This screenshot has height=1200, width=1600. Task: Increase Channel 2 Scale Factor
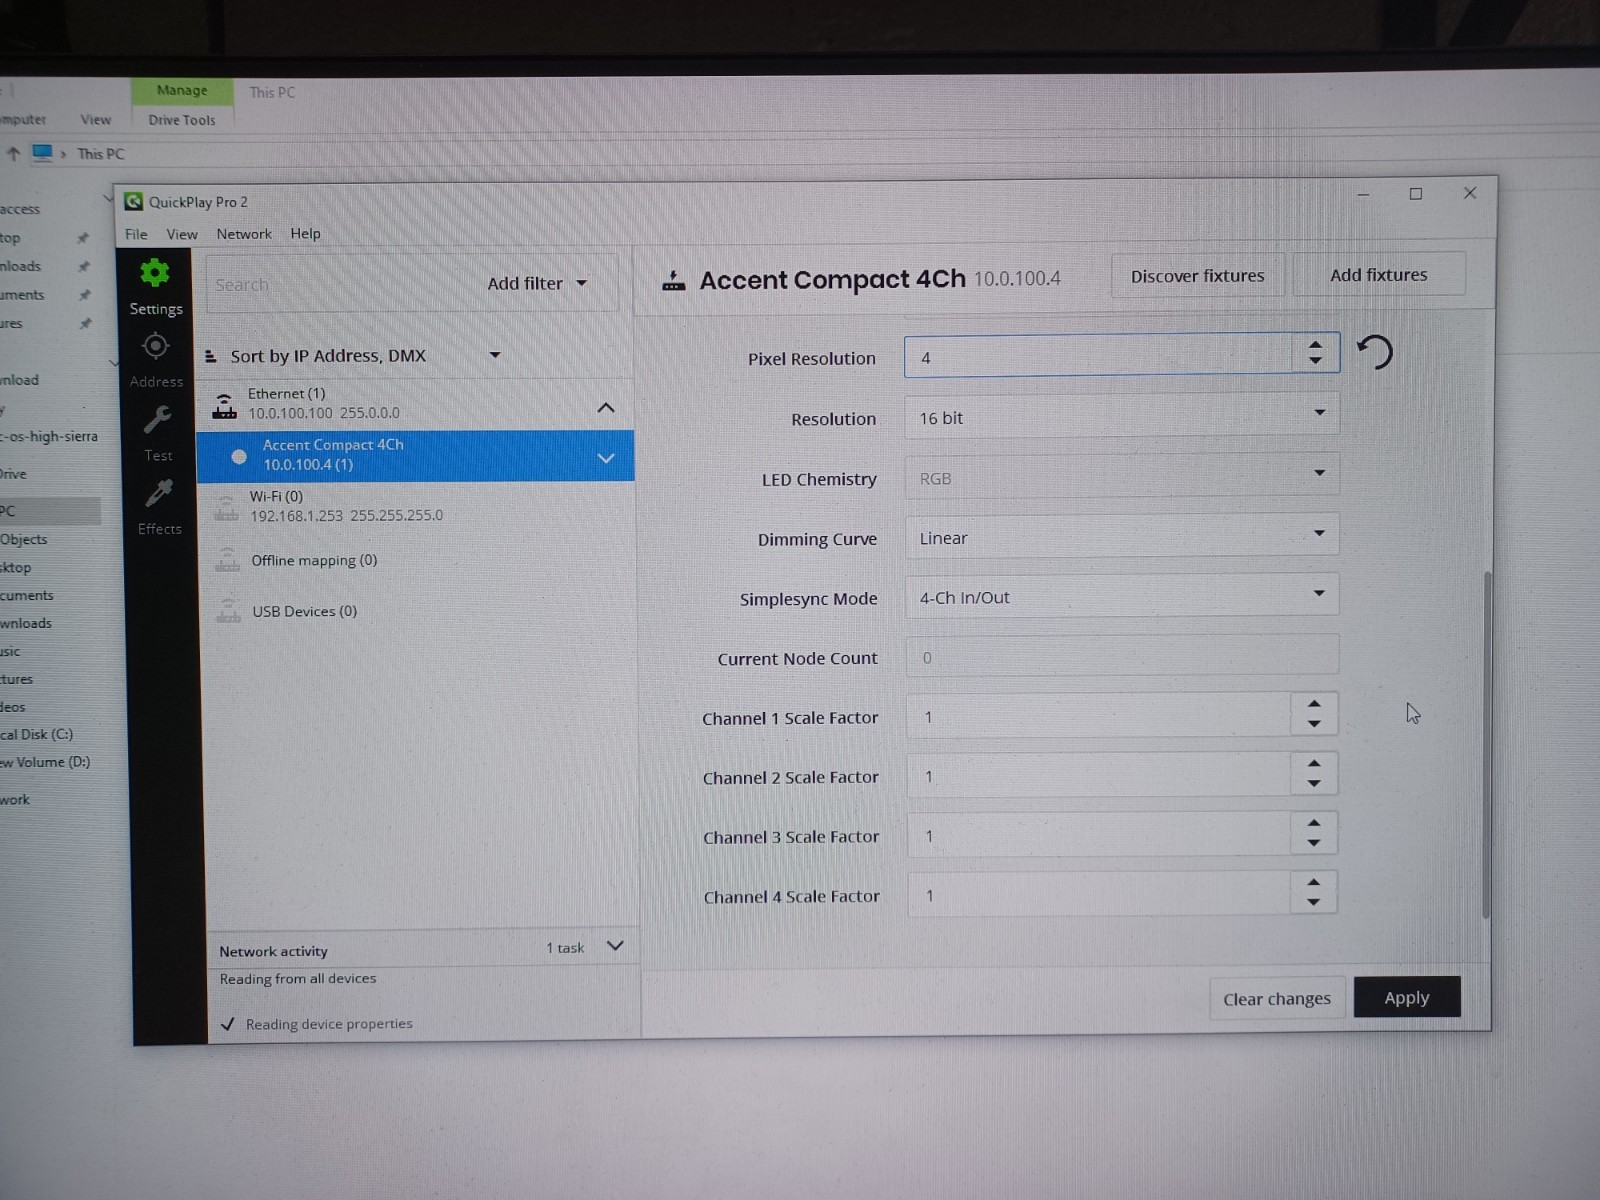[1314, 764]
